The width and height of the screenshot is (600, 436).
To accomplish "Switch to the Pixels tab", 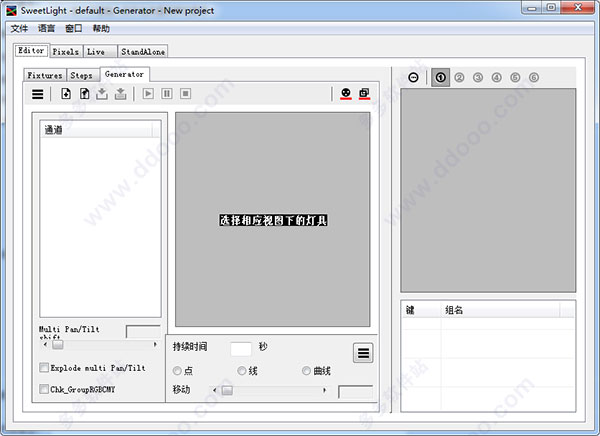I will [x=66, y=52].
